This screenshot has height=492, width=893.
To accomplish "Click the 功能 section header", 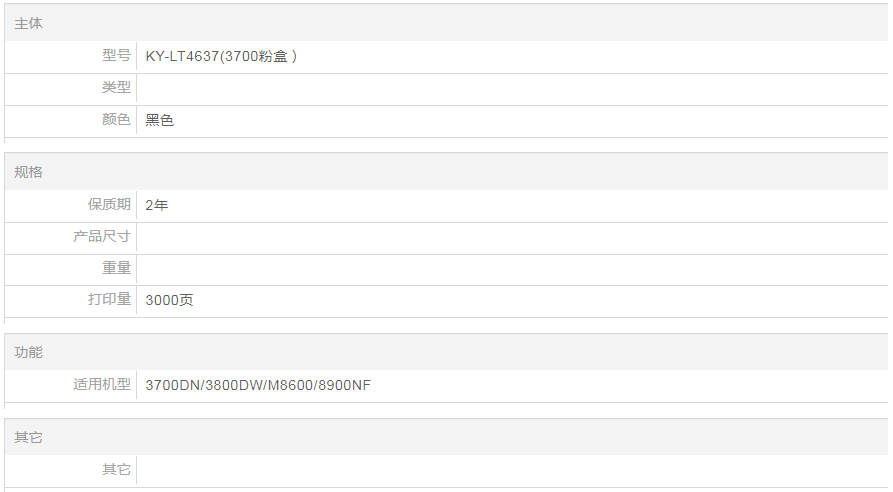I will point(29,352).
